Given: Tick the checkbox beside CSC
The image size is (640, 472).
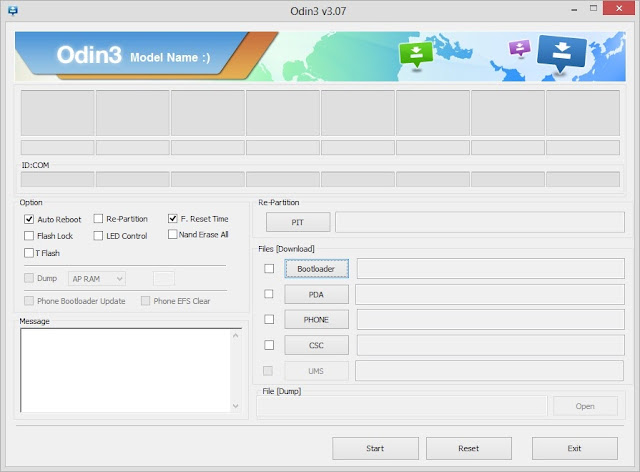Looking at the screenshot, I should [269, 345].
